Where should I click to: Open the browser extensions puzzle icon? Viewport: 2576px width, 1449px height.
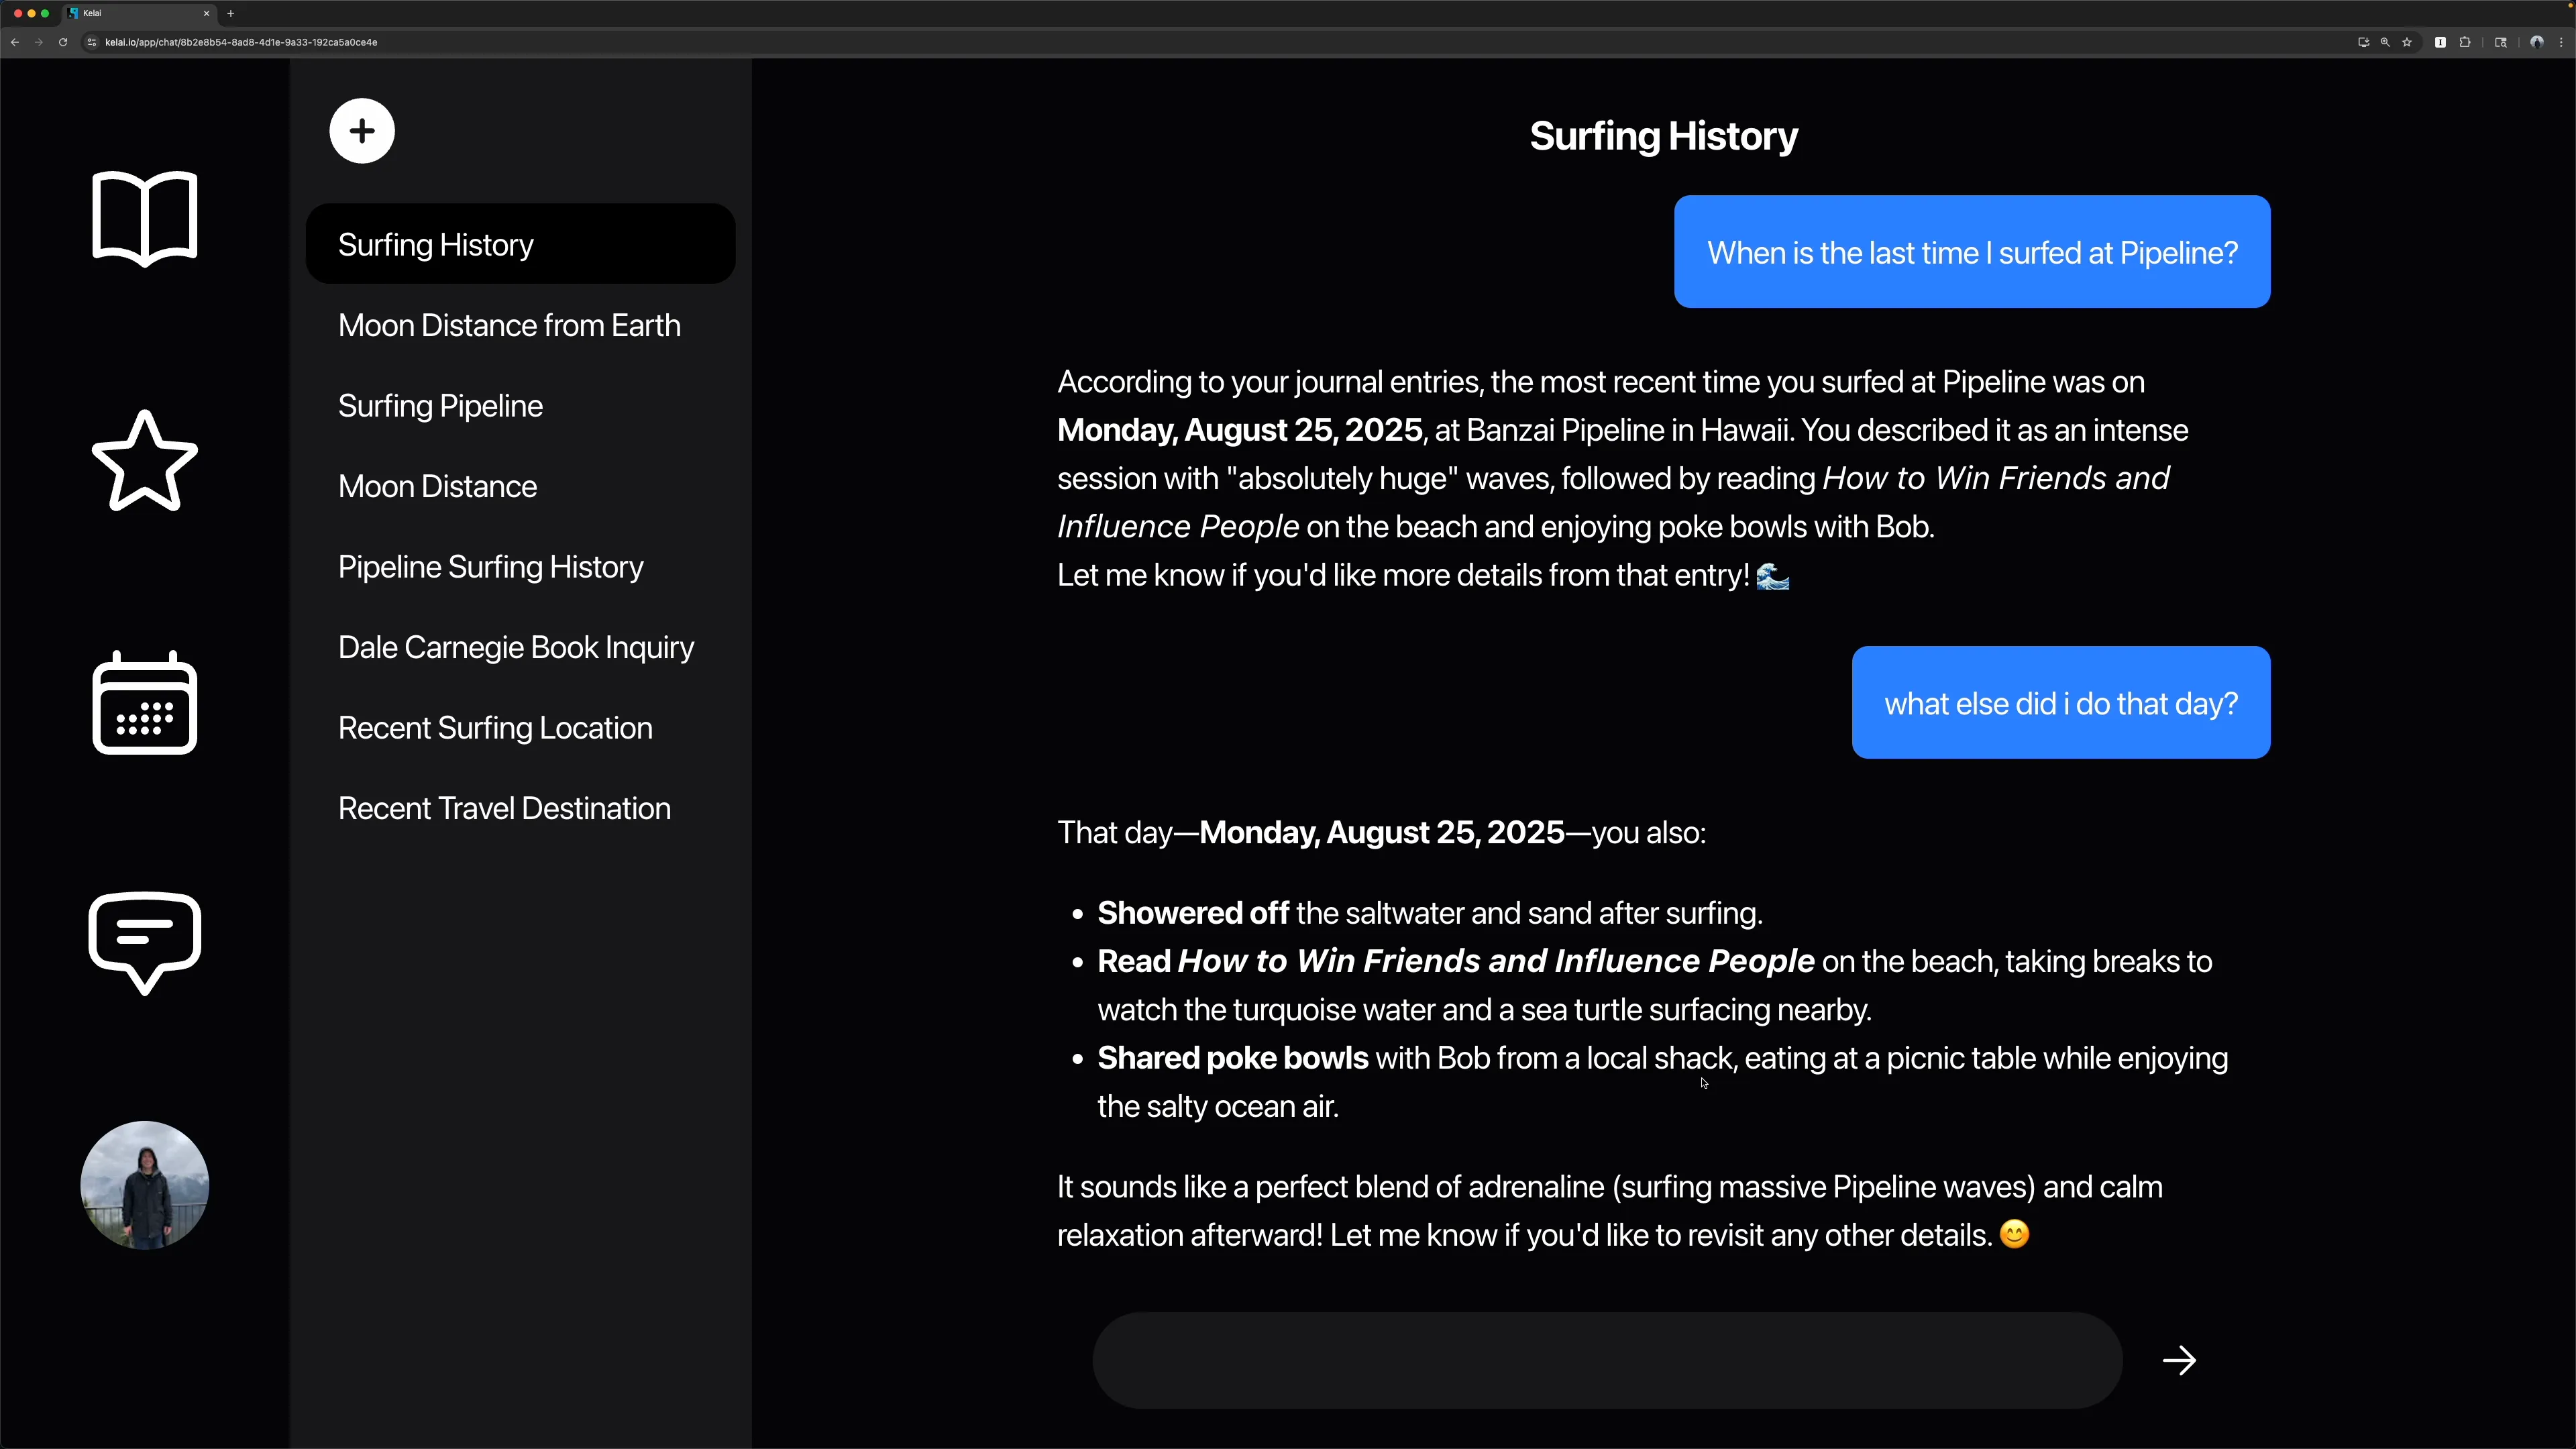(2465, 42)
